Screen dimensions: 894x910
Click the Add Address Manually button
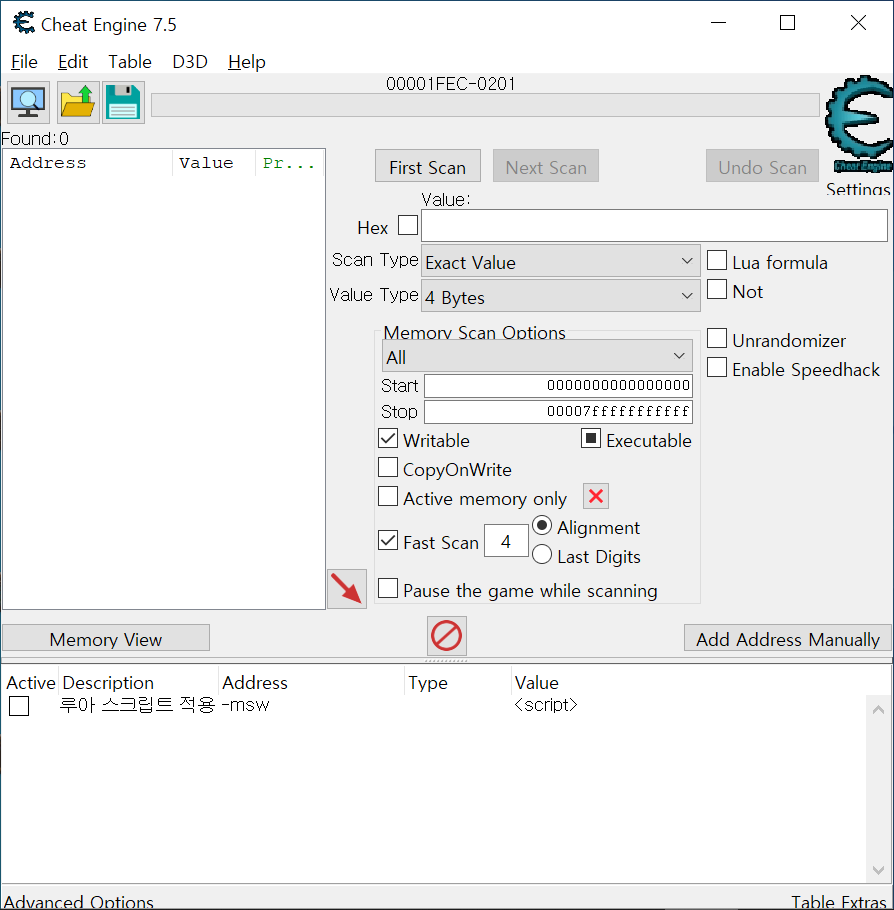point(787,639)
